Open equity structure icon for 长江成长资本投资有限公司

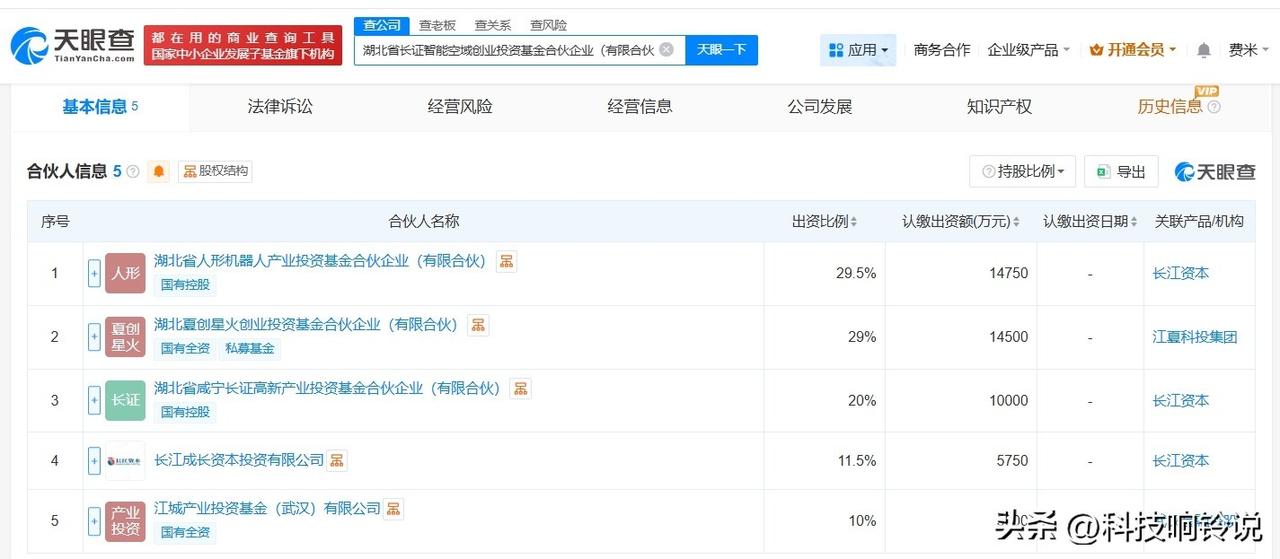(337, 460)
